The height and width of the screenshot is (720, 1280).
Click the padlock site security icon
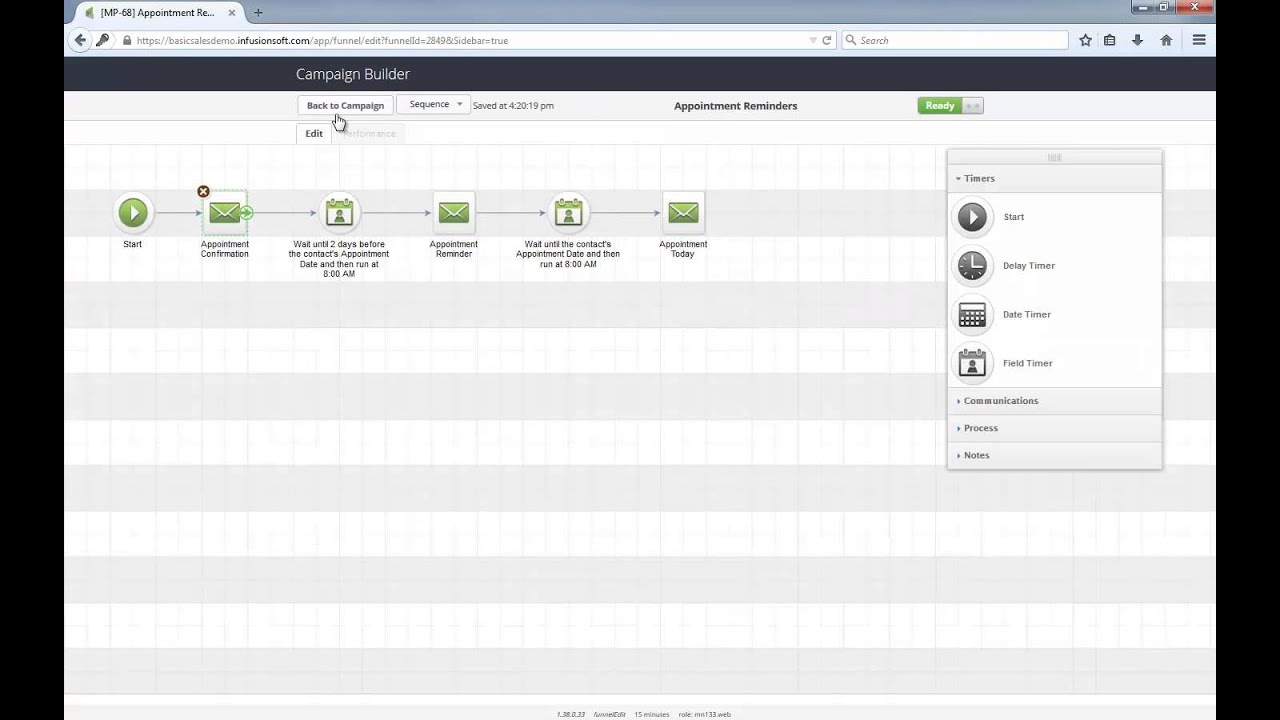127,41
